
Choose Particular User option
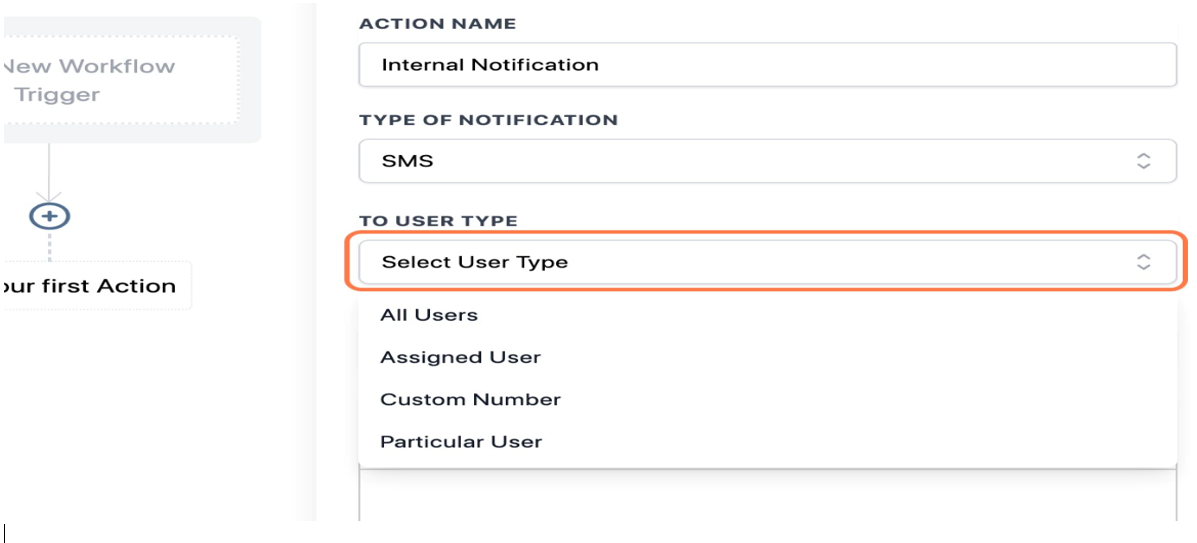[768, 441]
